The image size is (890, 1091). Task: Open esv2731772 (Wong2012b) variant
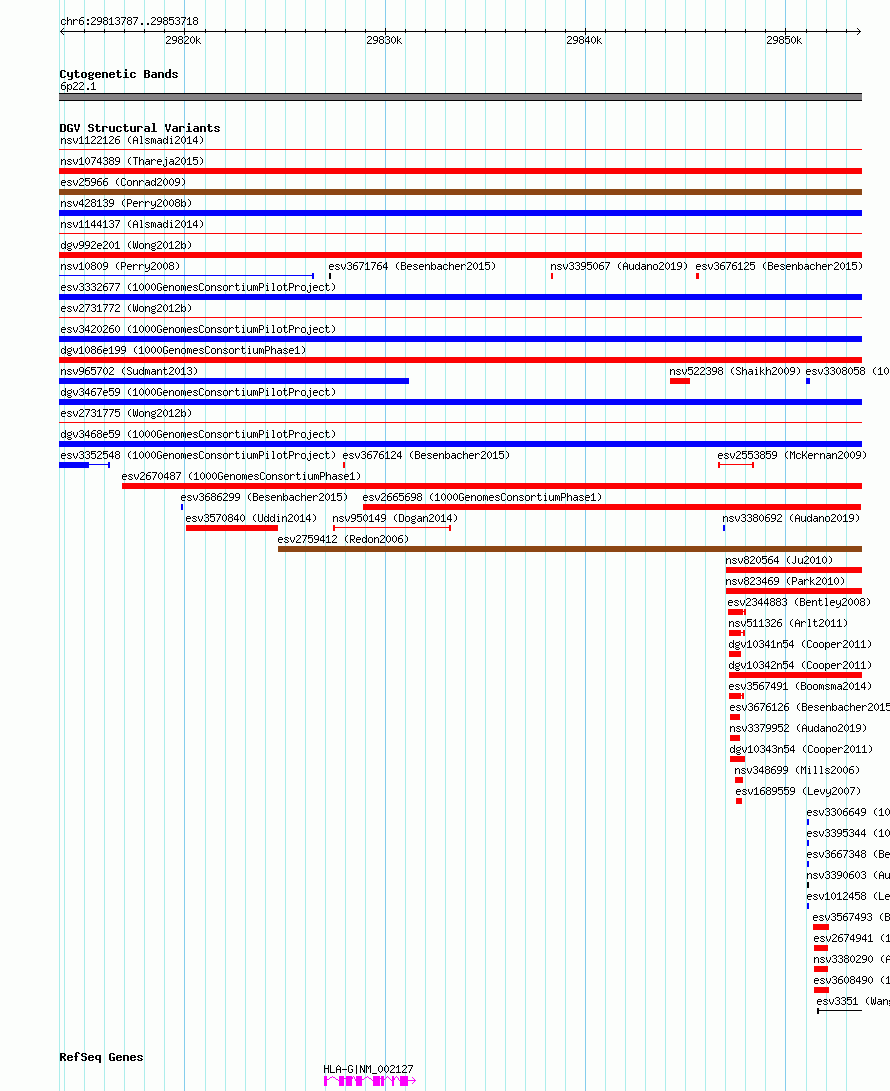click(126, 308)
